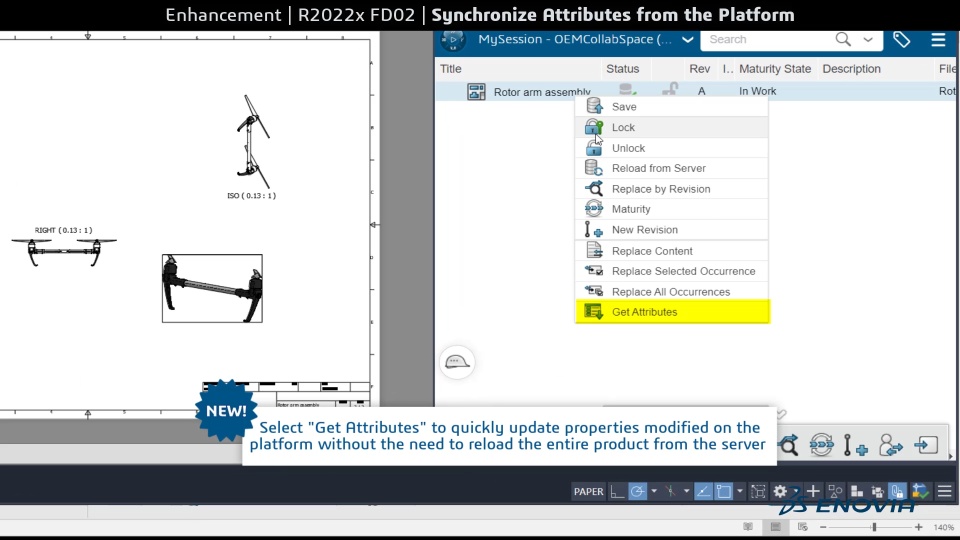
Task: Switch to read mode view icon
Action: (x=748, y=527)
